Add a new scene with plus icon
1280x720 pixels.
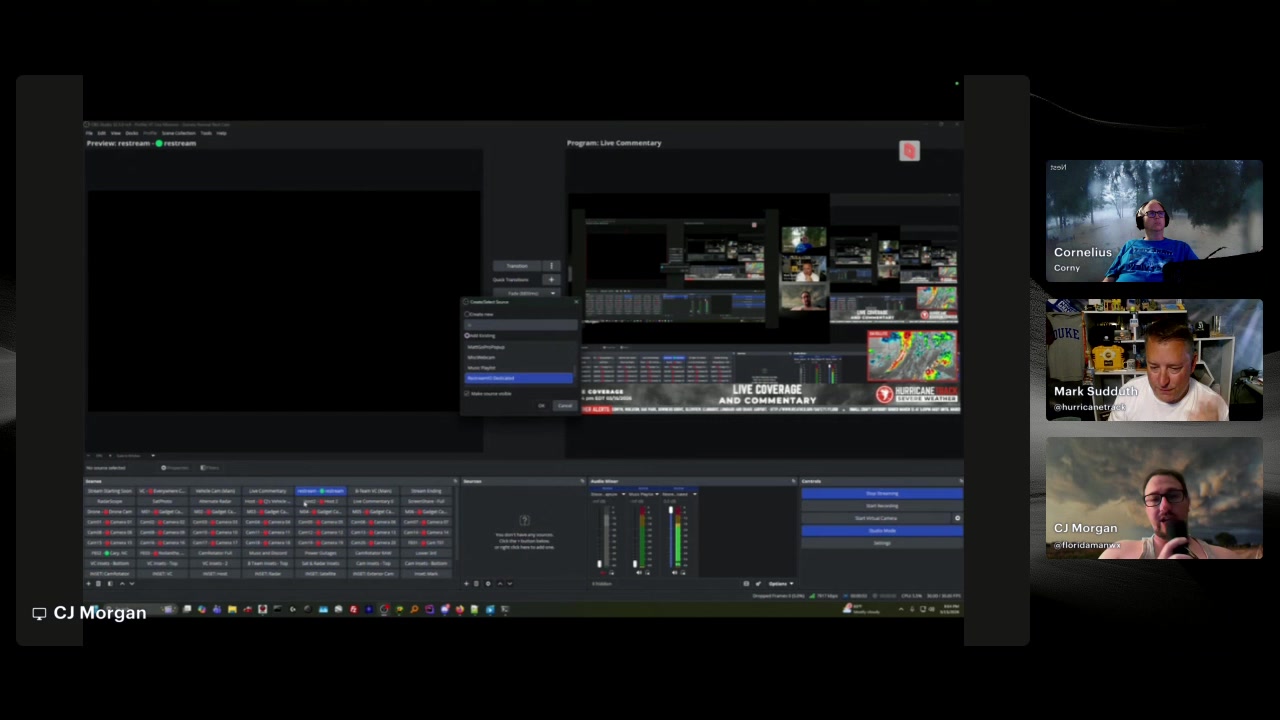pos(89,583)
